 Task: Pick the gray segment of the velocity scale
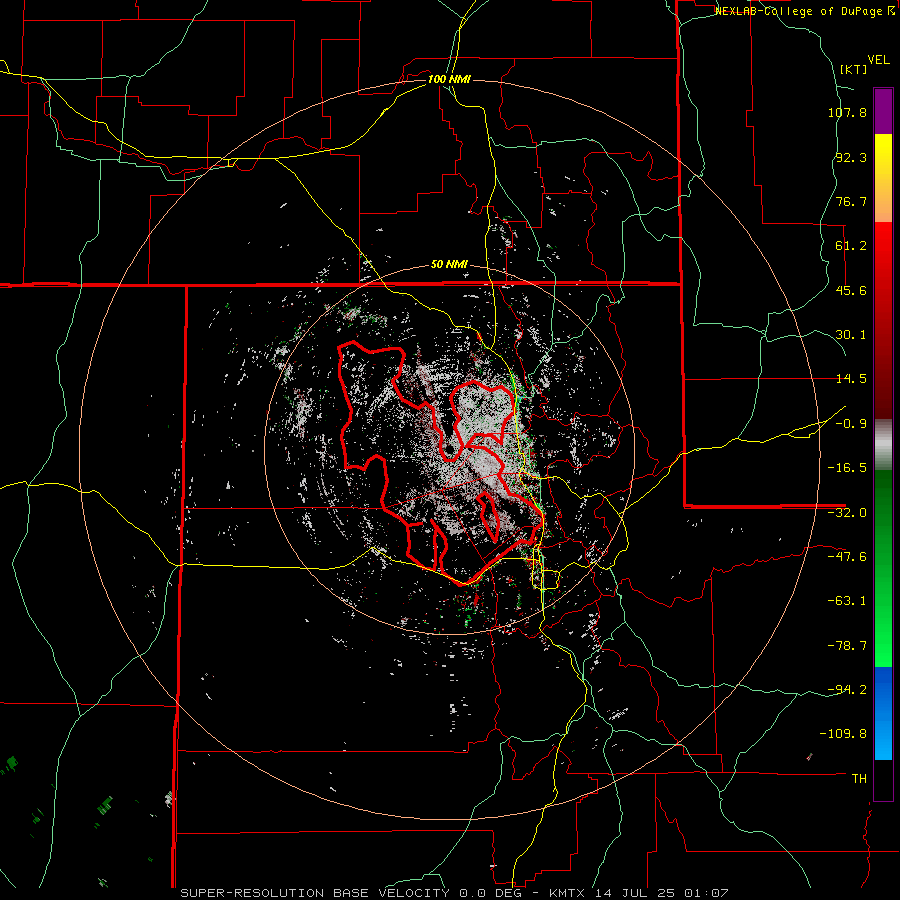(x=883, y=445)
